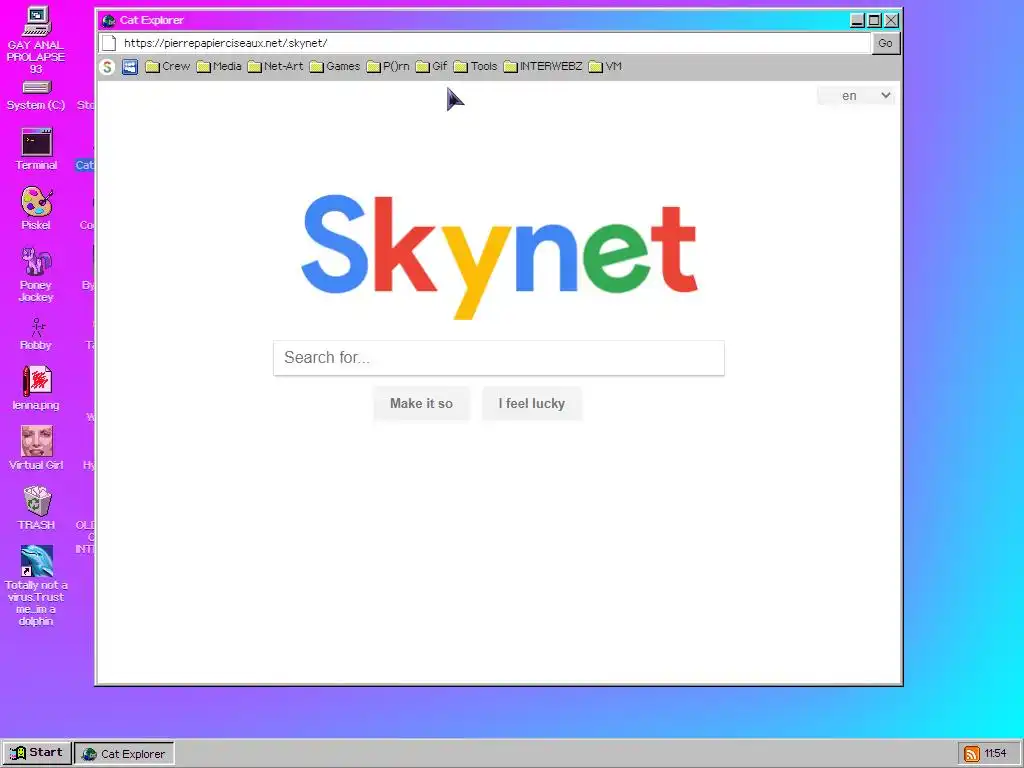Open the Media bookmarks folder
Screen dimensions: 1024x768
click(219, 67)
